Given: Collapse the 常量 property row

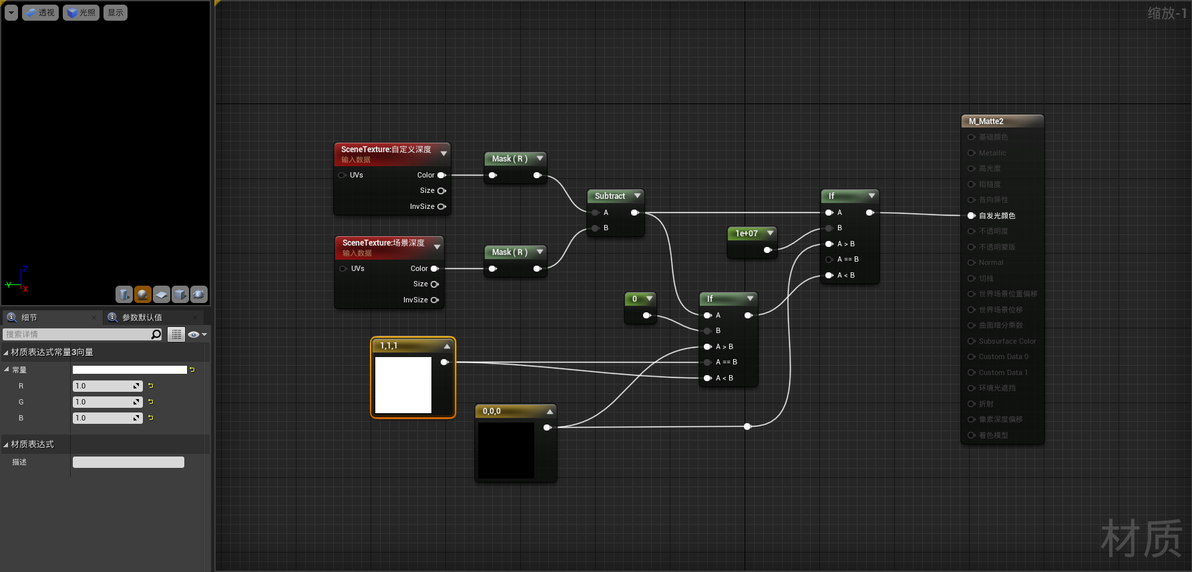Looking at the screenshot, I should tap(7, 370).
